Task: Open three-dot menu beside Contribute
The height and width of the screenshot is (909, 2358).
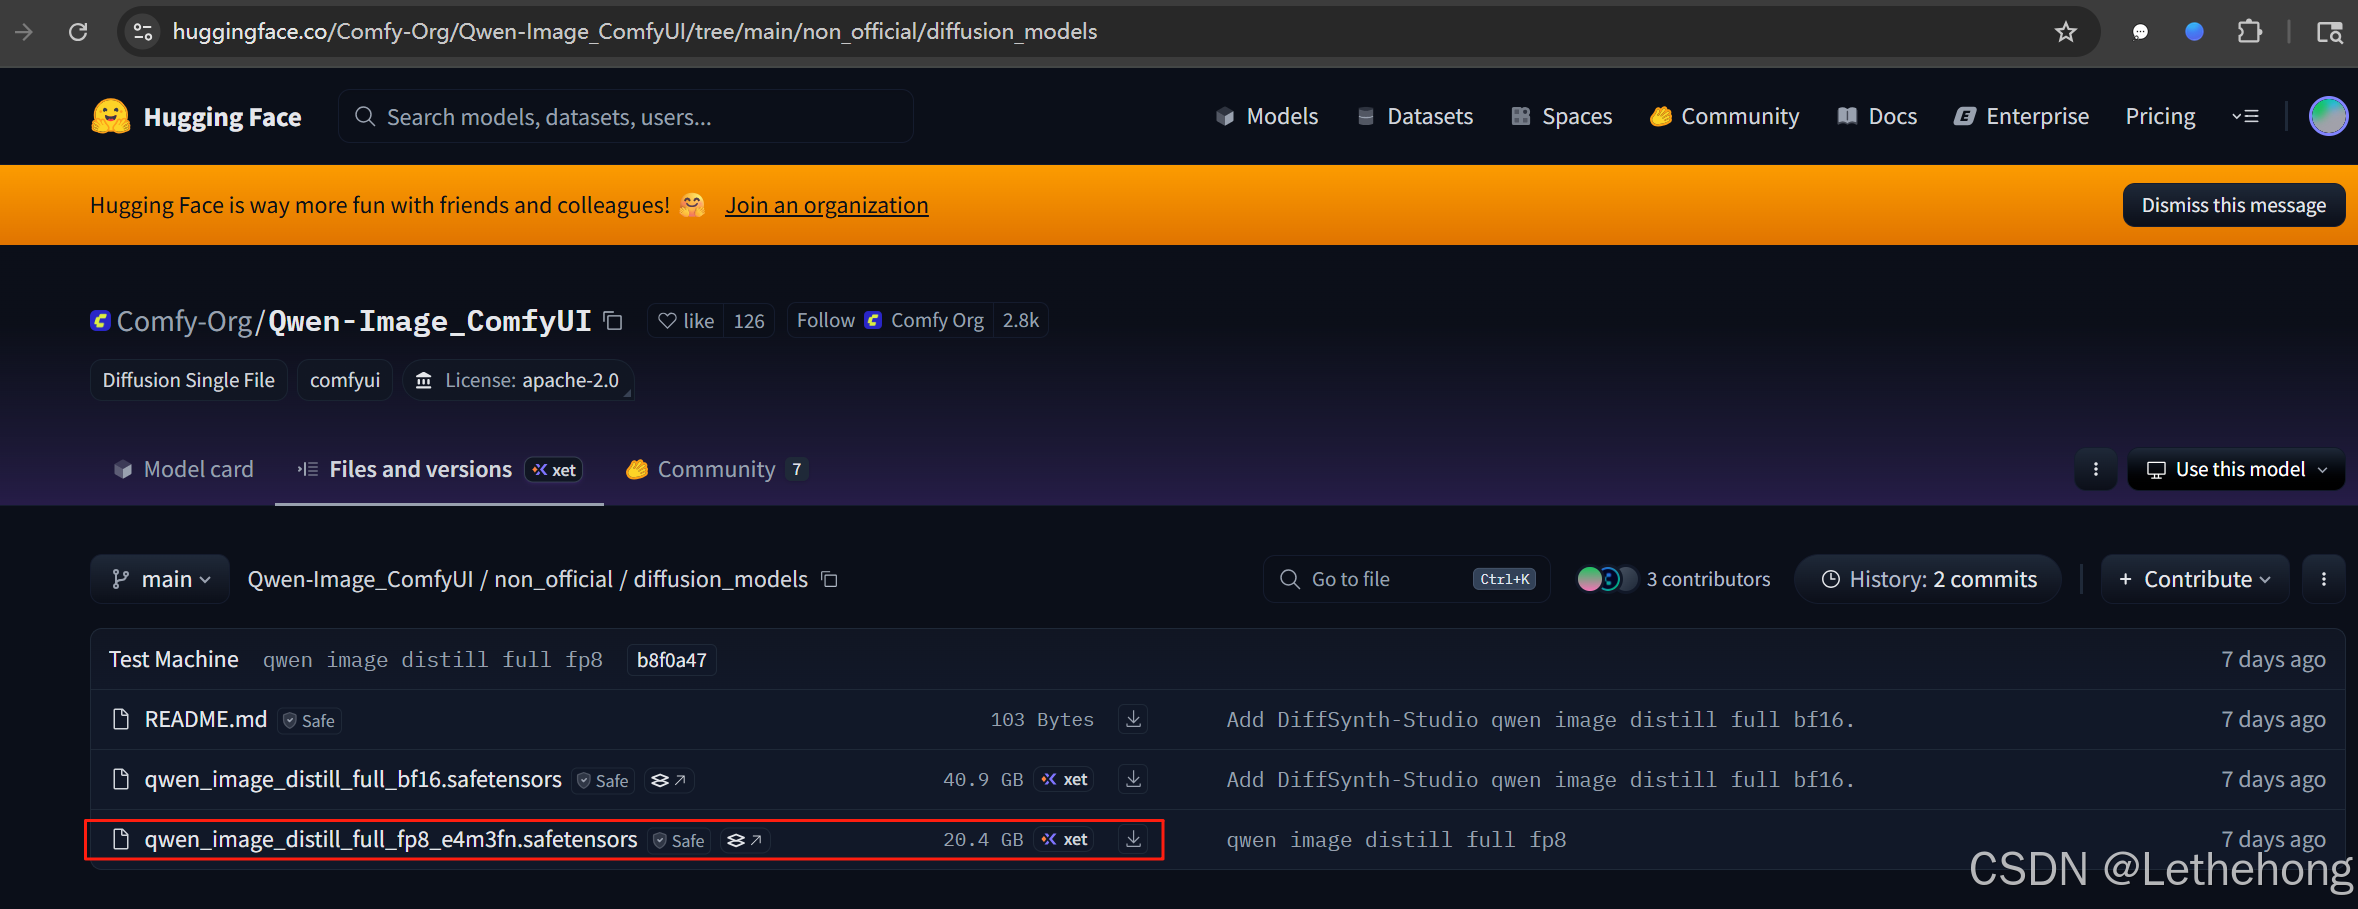Action: [2324, 579]
